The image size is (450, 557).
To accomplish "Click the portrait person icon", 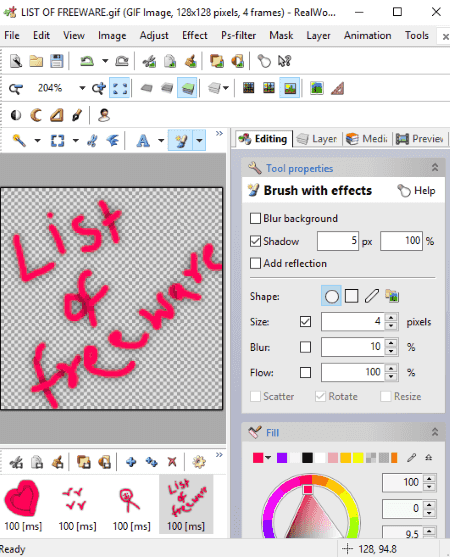I will point(104,115).
